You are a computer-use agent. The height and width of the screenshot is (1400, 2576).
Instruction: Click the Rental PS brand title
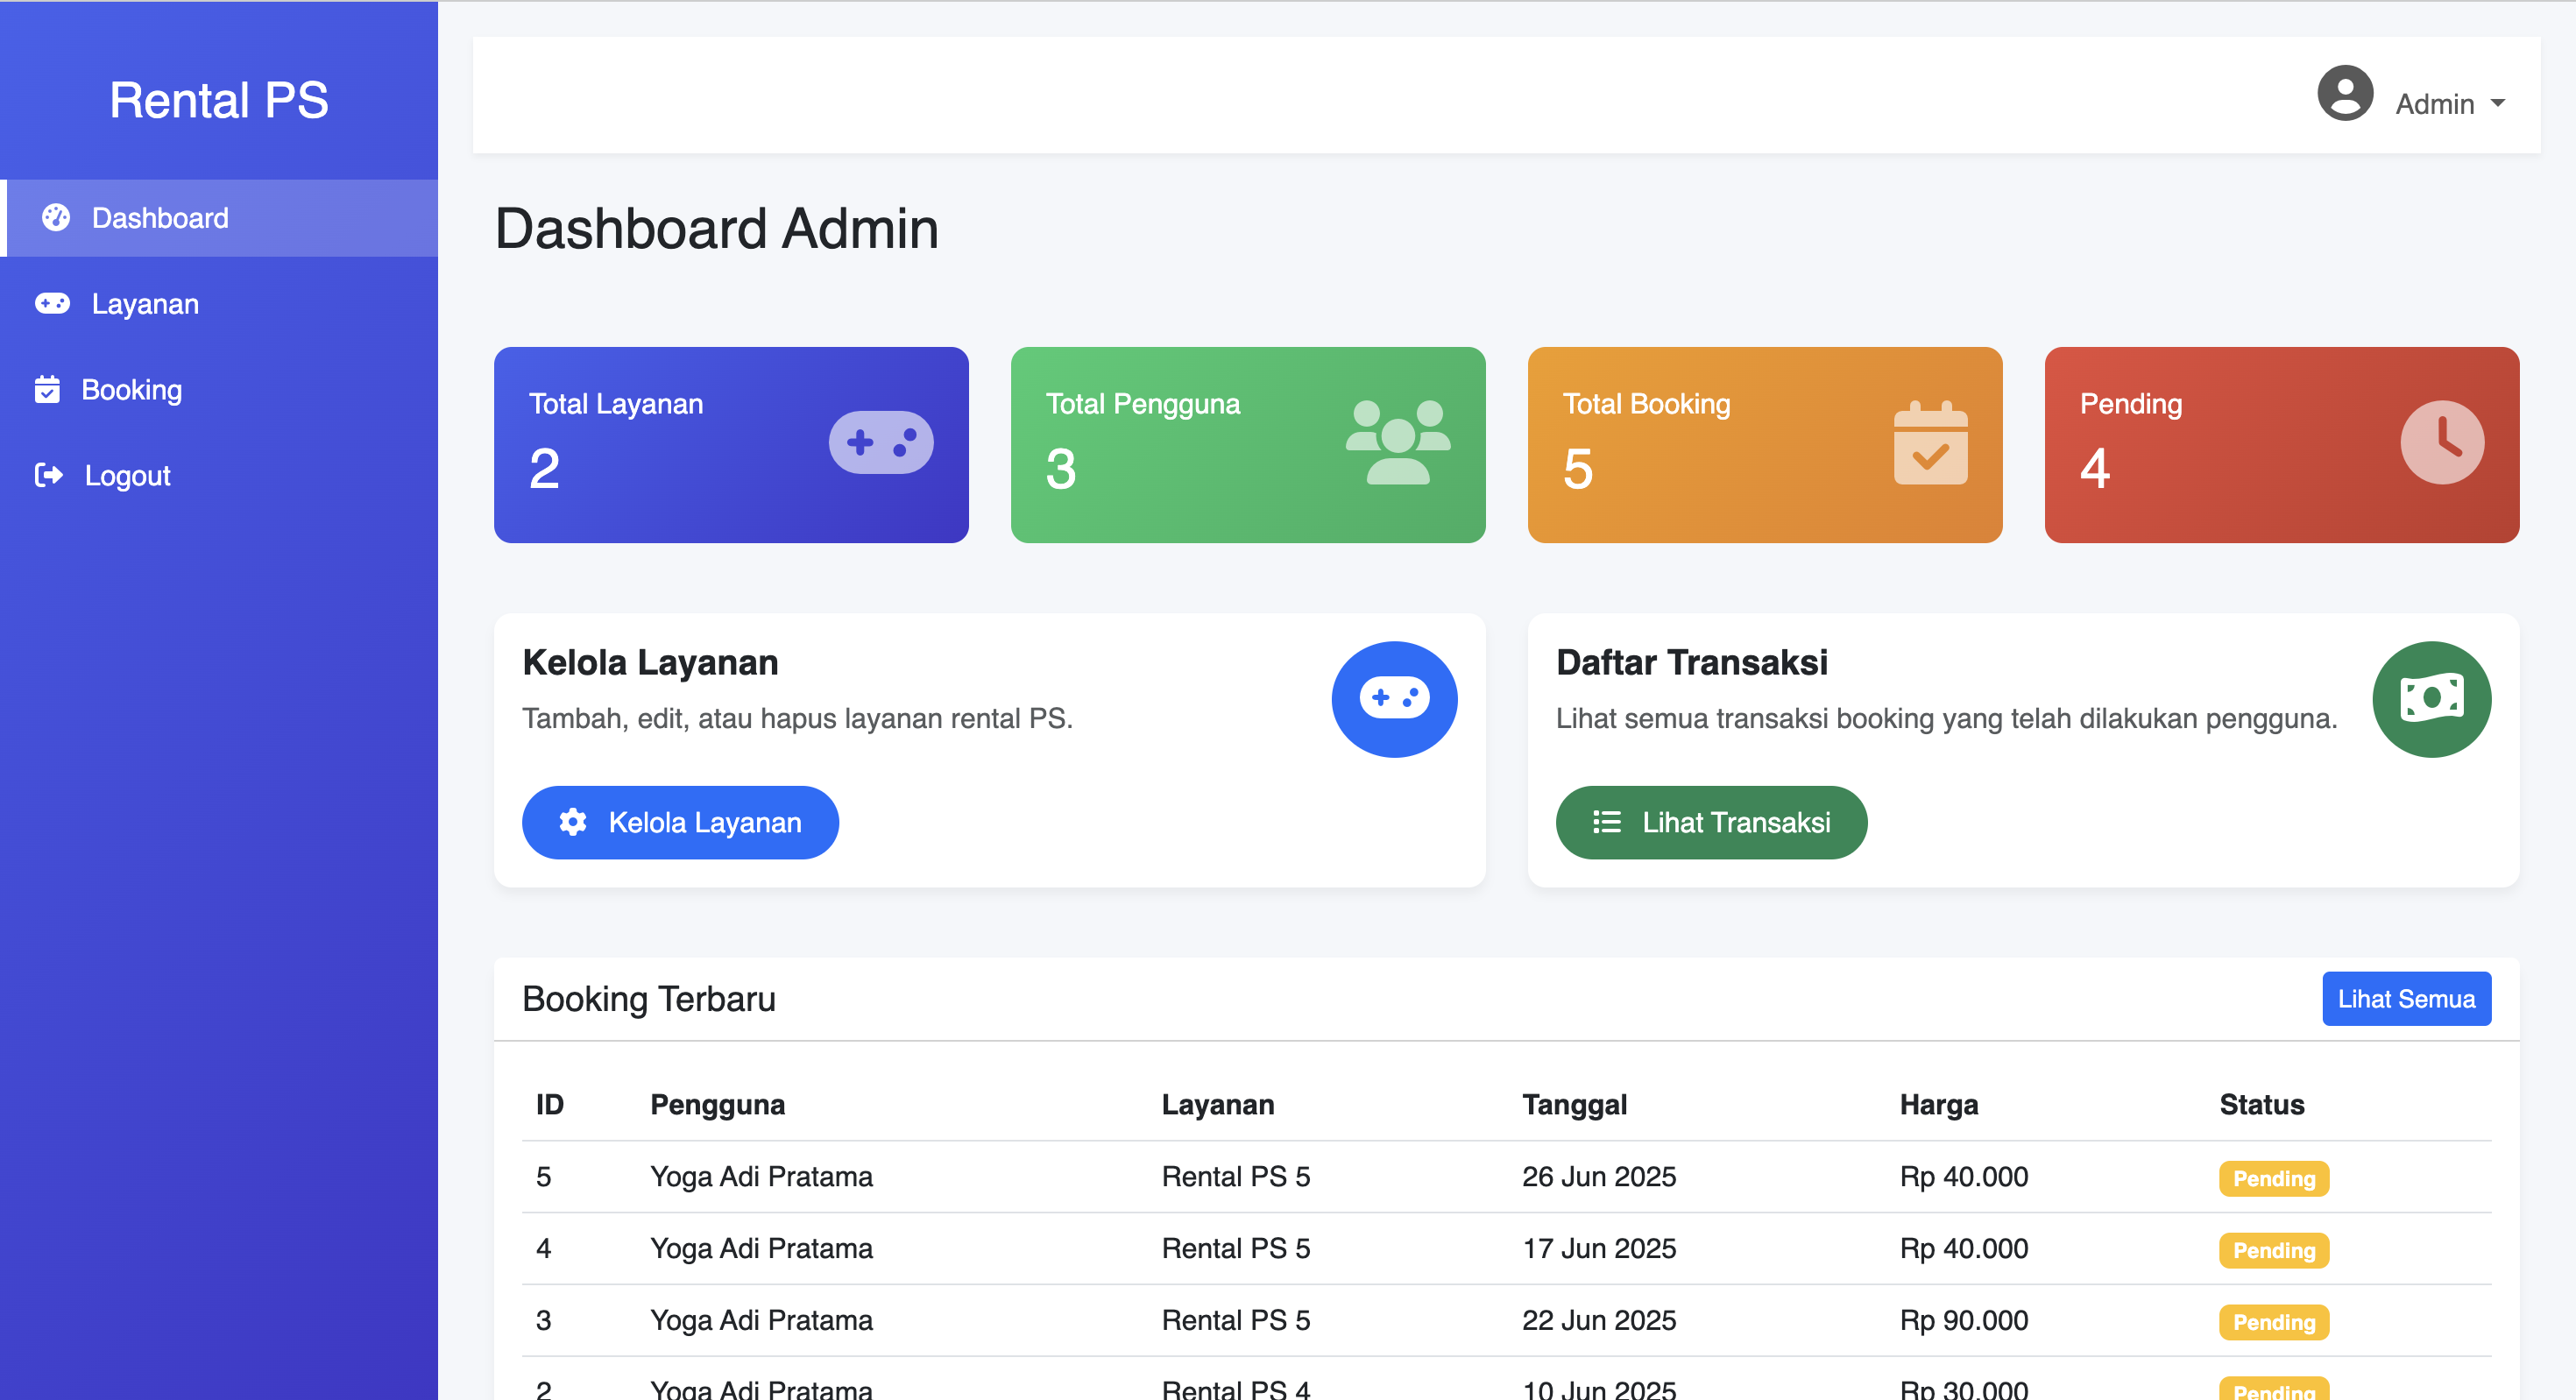tap(219, 100)
